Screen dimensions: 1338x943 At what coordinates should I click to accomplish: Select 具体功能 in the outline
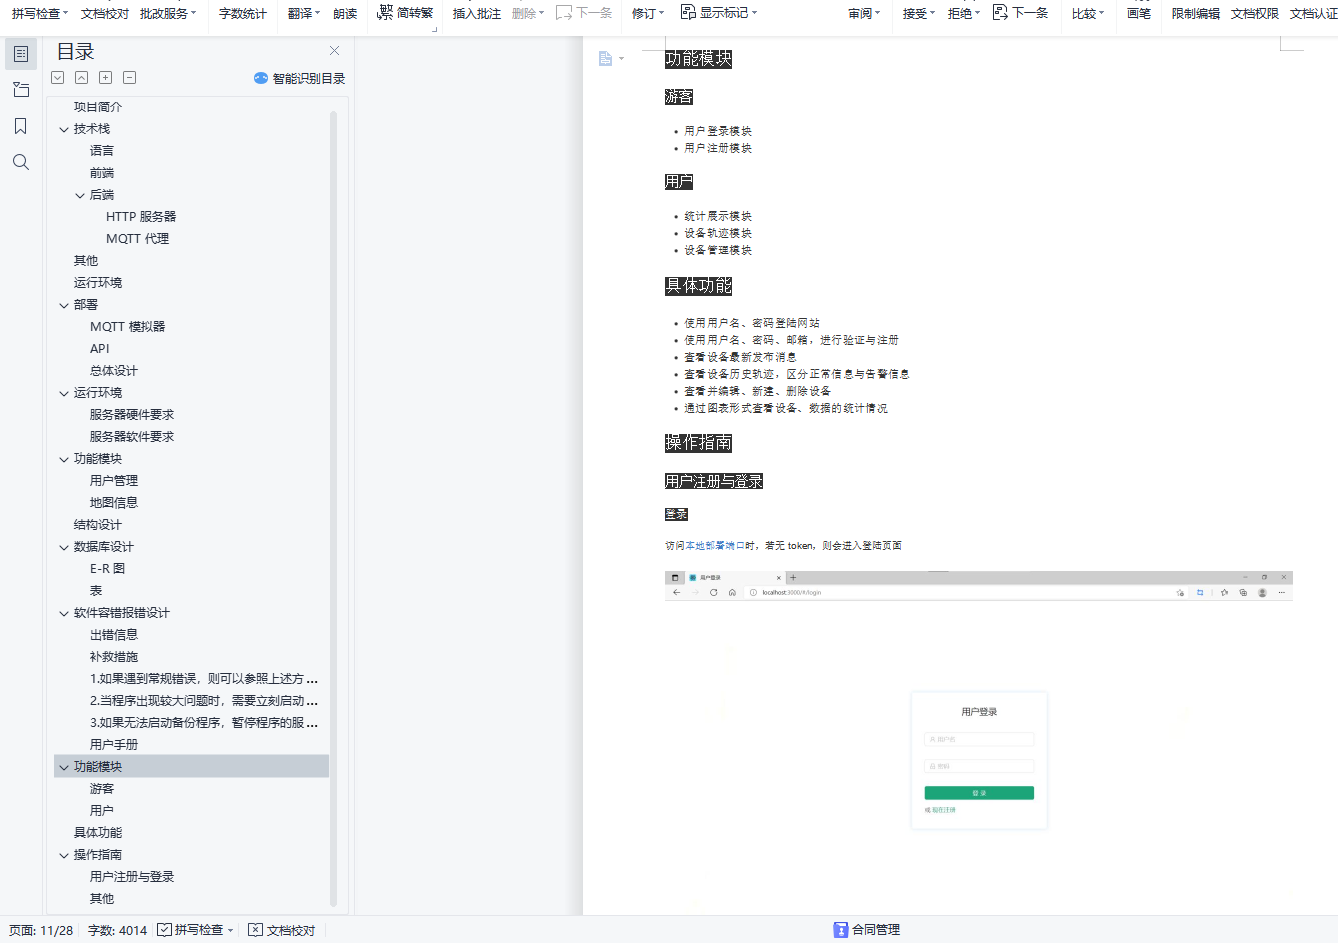coord(98,833)
